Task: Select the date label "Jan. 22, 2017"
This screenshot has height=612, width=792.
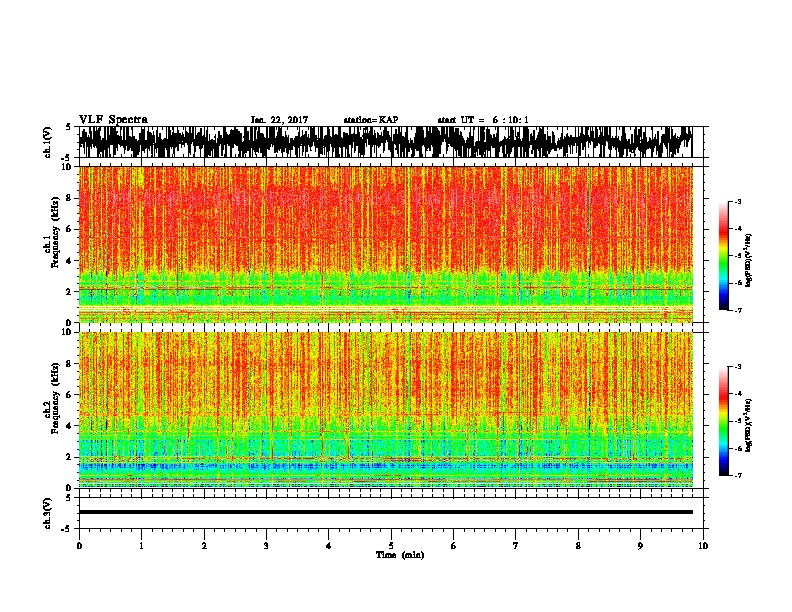Action: (279, 120)
